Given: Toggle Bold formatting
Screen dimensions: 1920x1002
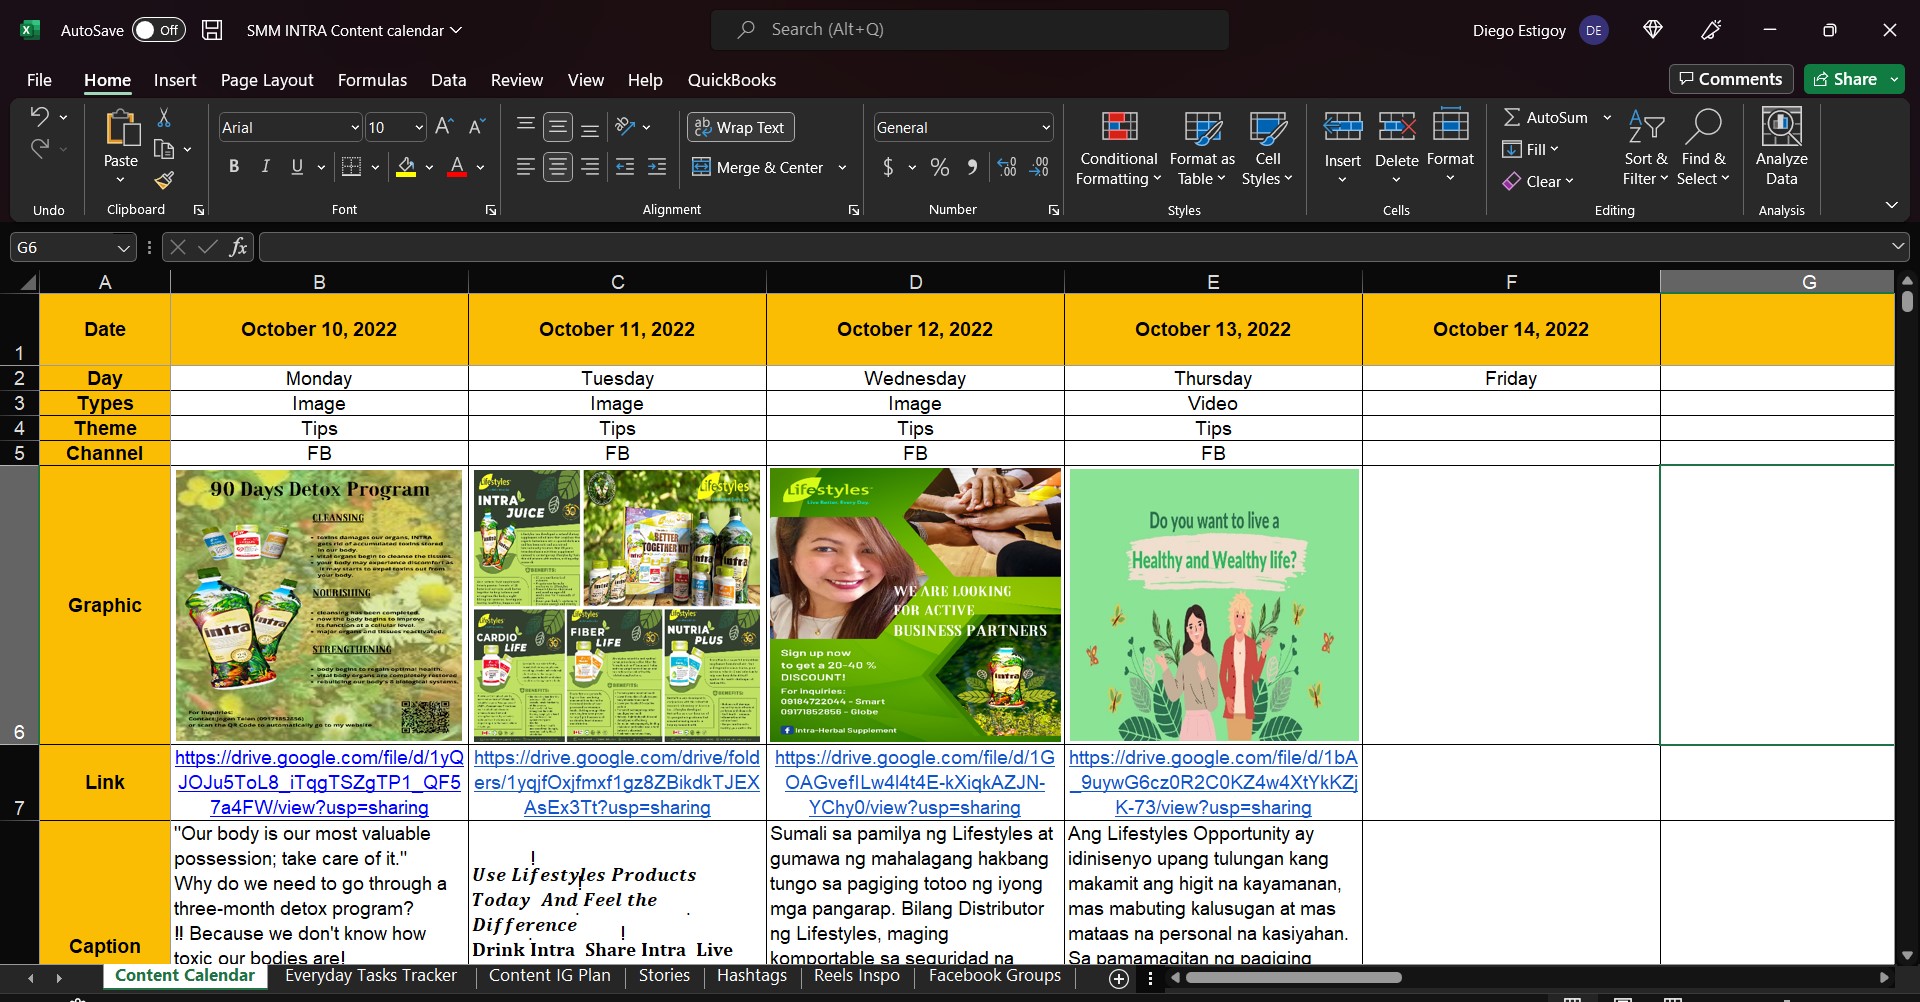Looking at the screenshot, I should click(234, 167).
